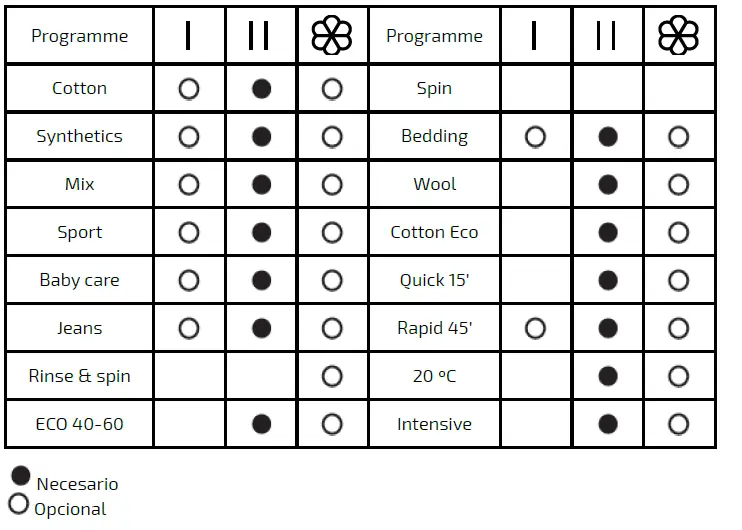The height and width of the screenshot is (530, 742).
Task: Select Wool compartment II filled circle
Action: coord(607,184)
